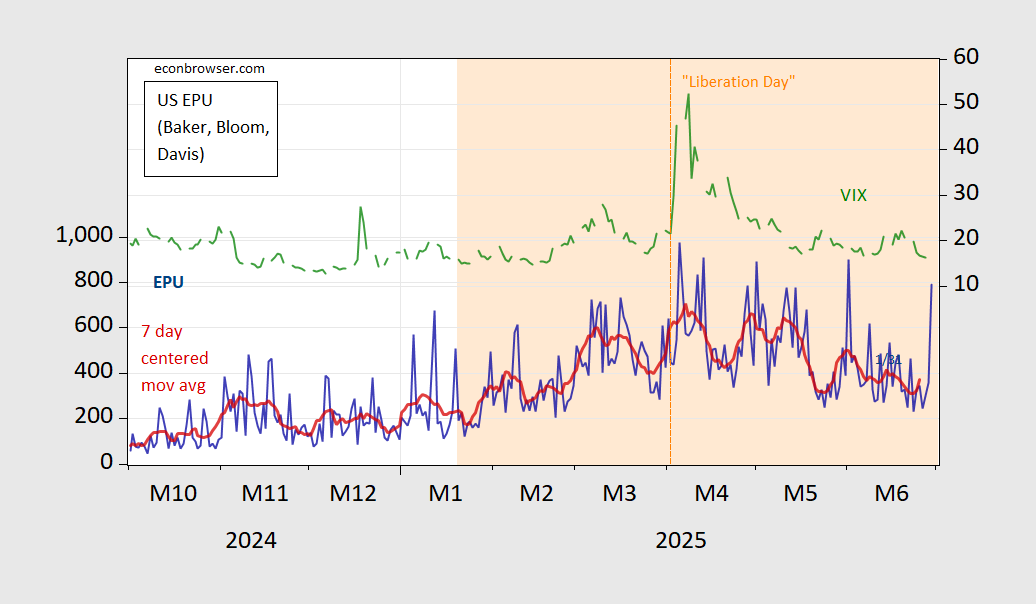
Task: Select the 800 left axis tick label
Action: tap(98, 282)
